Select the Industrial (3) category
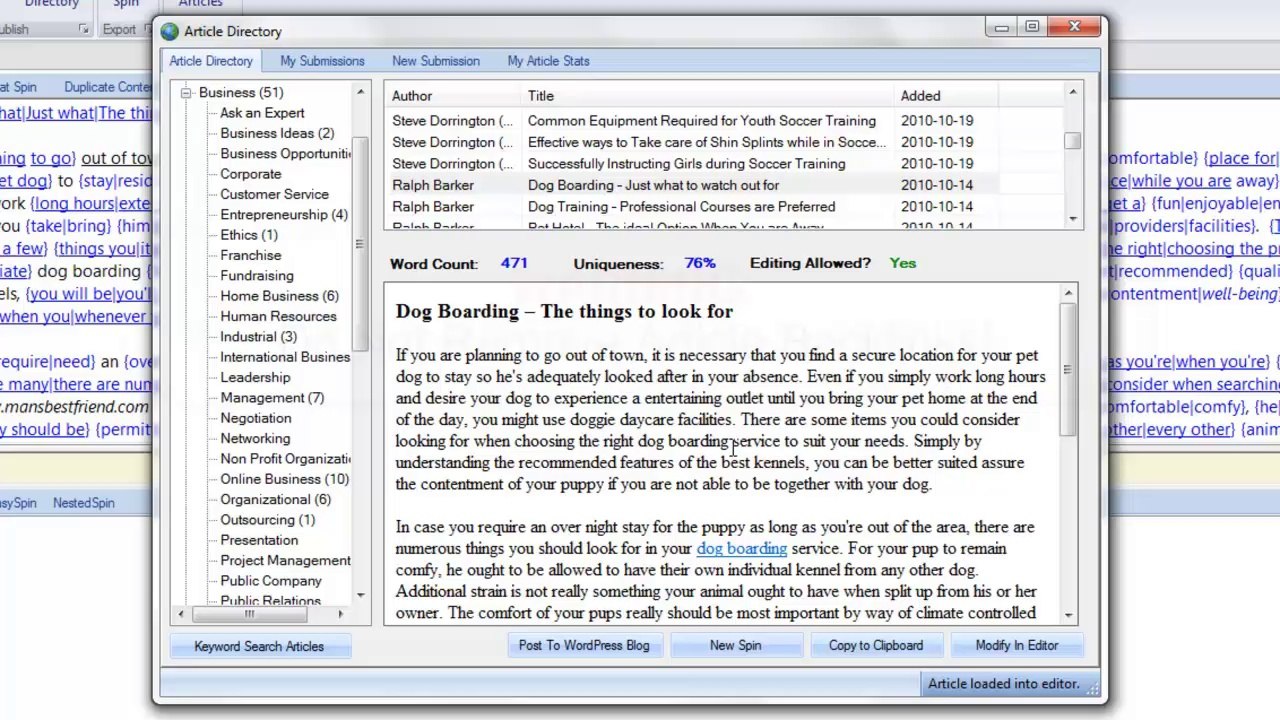1280x720 pixels. click(258, 337)
